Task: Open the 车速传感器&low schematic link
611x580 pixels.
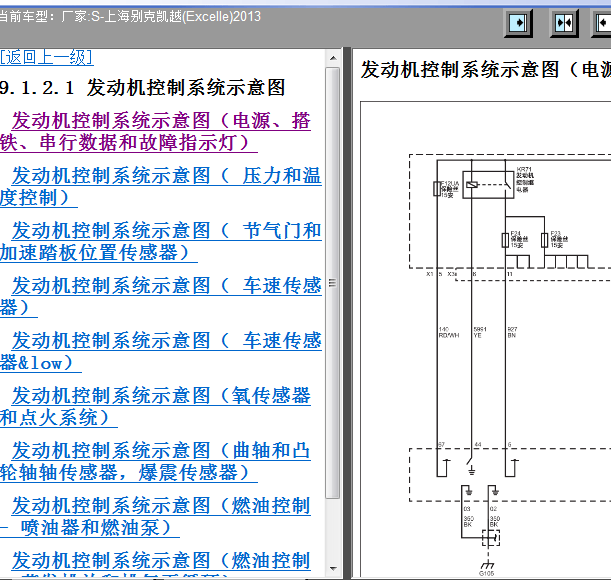Action: (x=161, y=351)
